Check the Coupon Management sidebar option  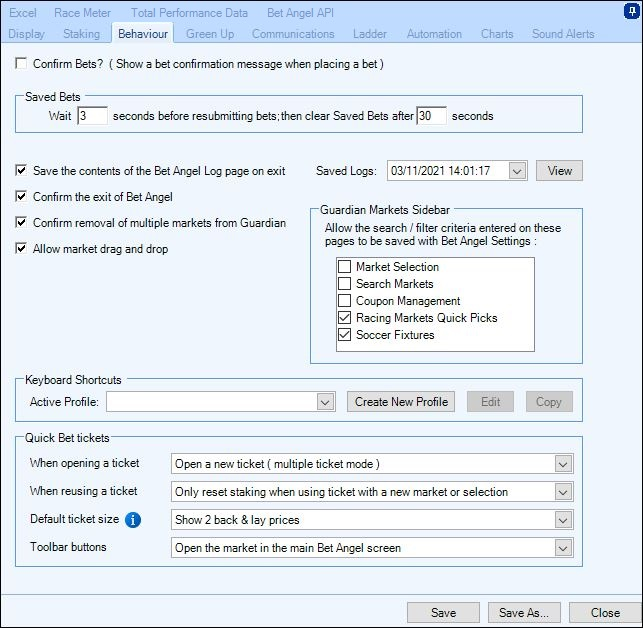click(x=344, y=301)
